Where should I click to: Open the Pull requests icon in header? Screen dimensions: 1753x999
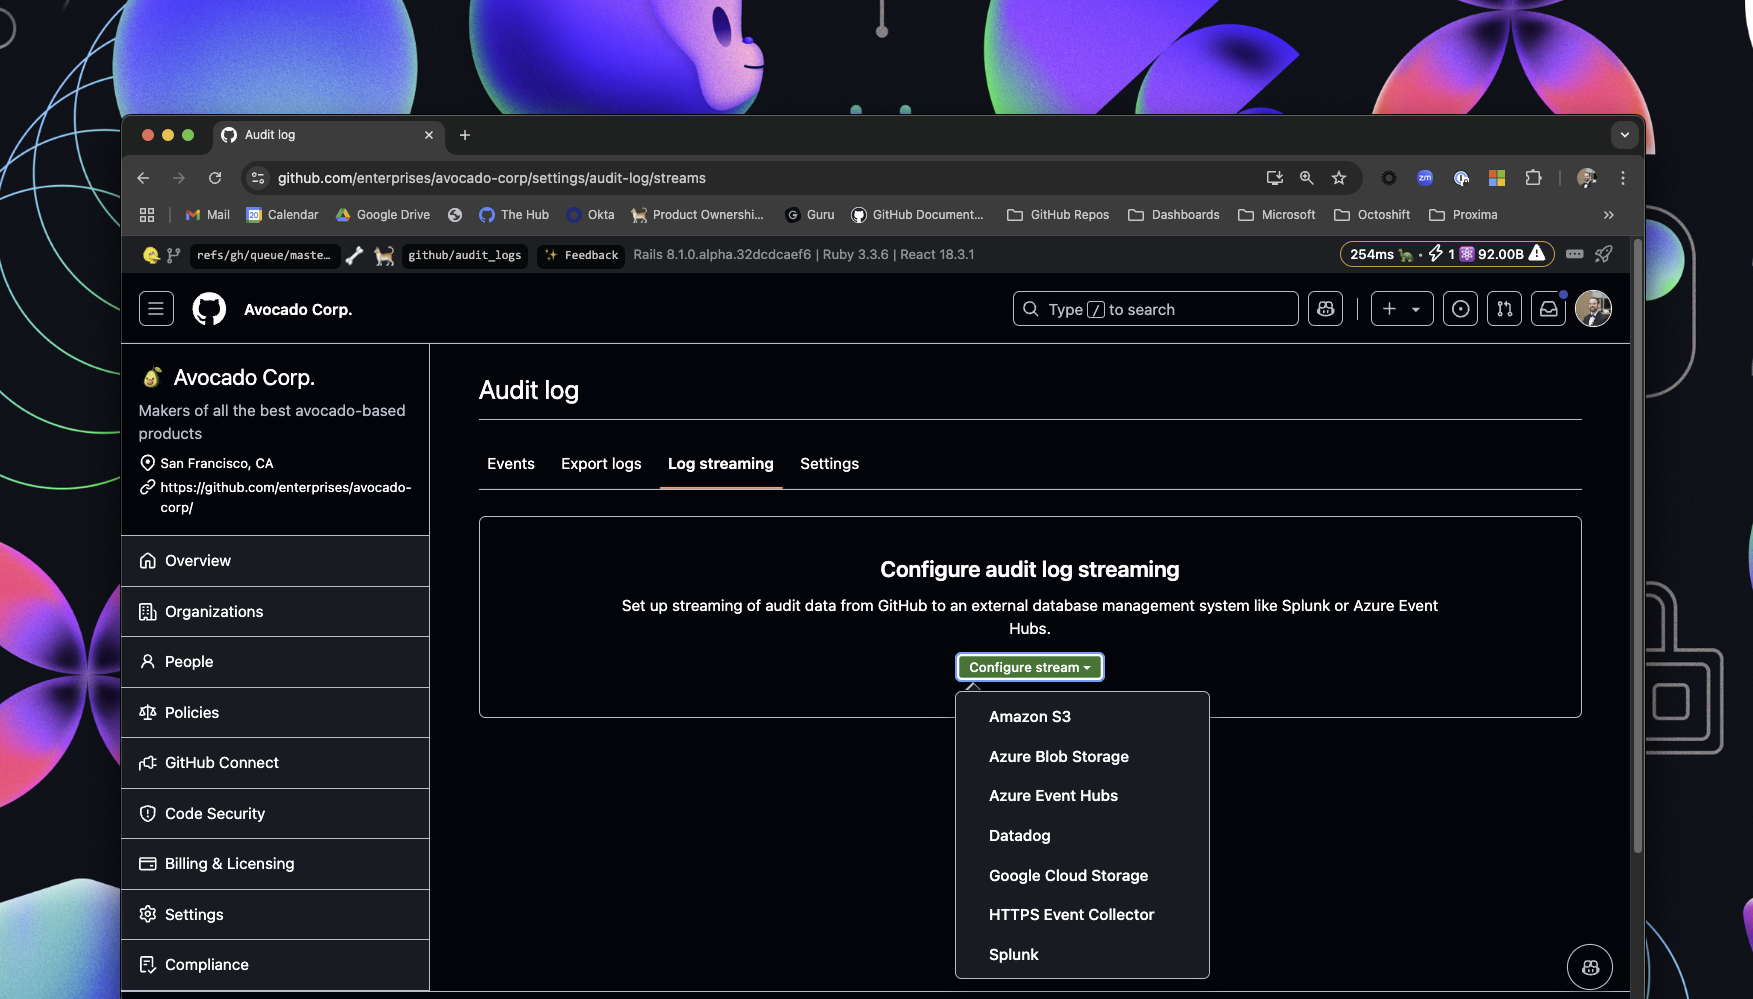point(1504,309)
